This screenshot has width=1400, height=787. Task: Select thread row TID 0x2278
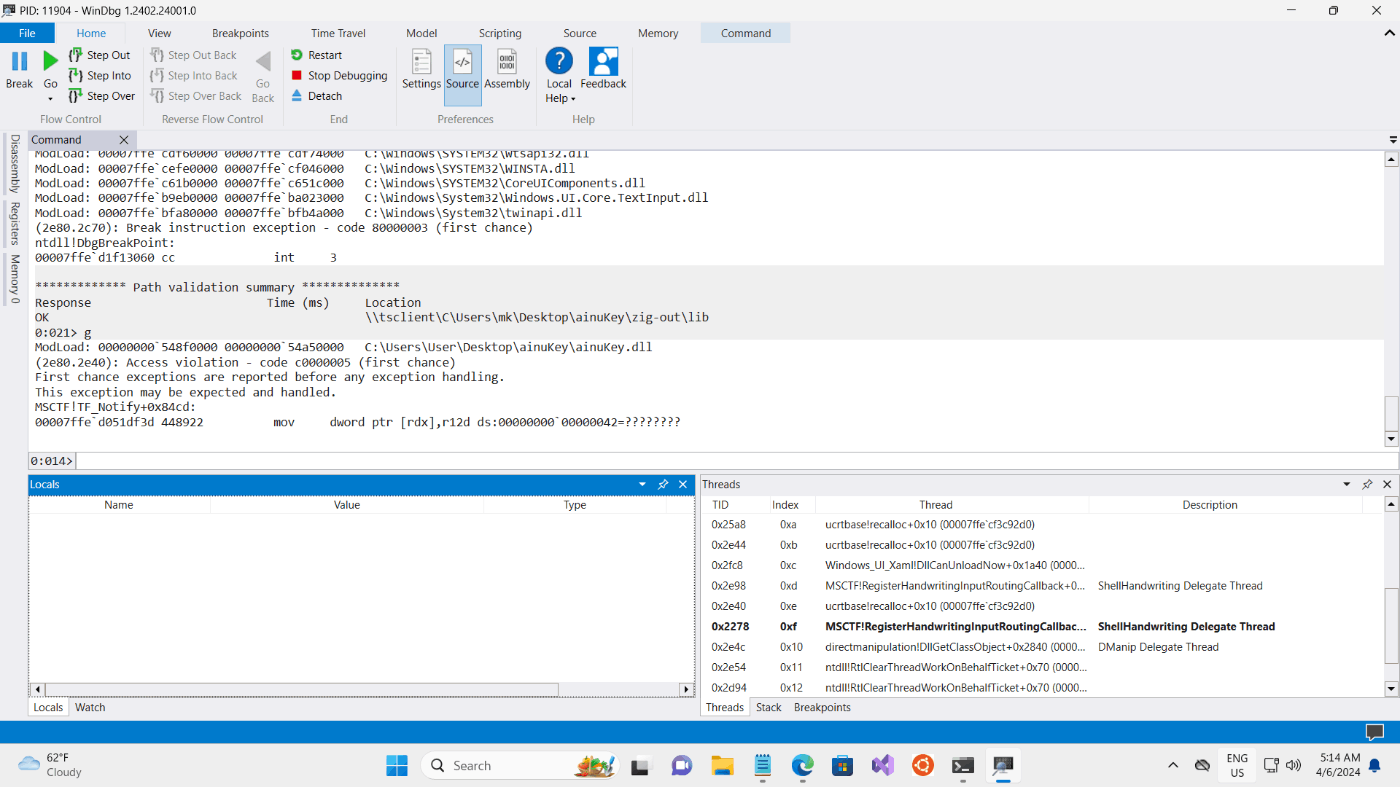tap(1043, 627)
